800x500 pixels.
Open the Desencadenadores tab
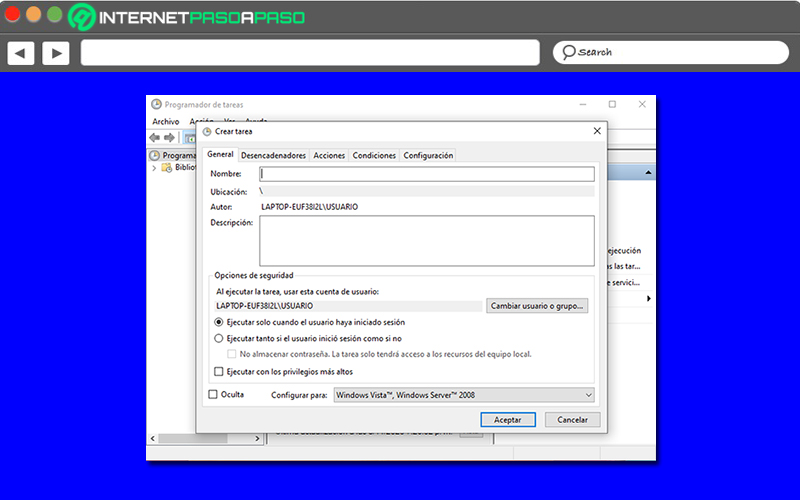(x=273, y=156)
